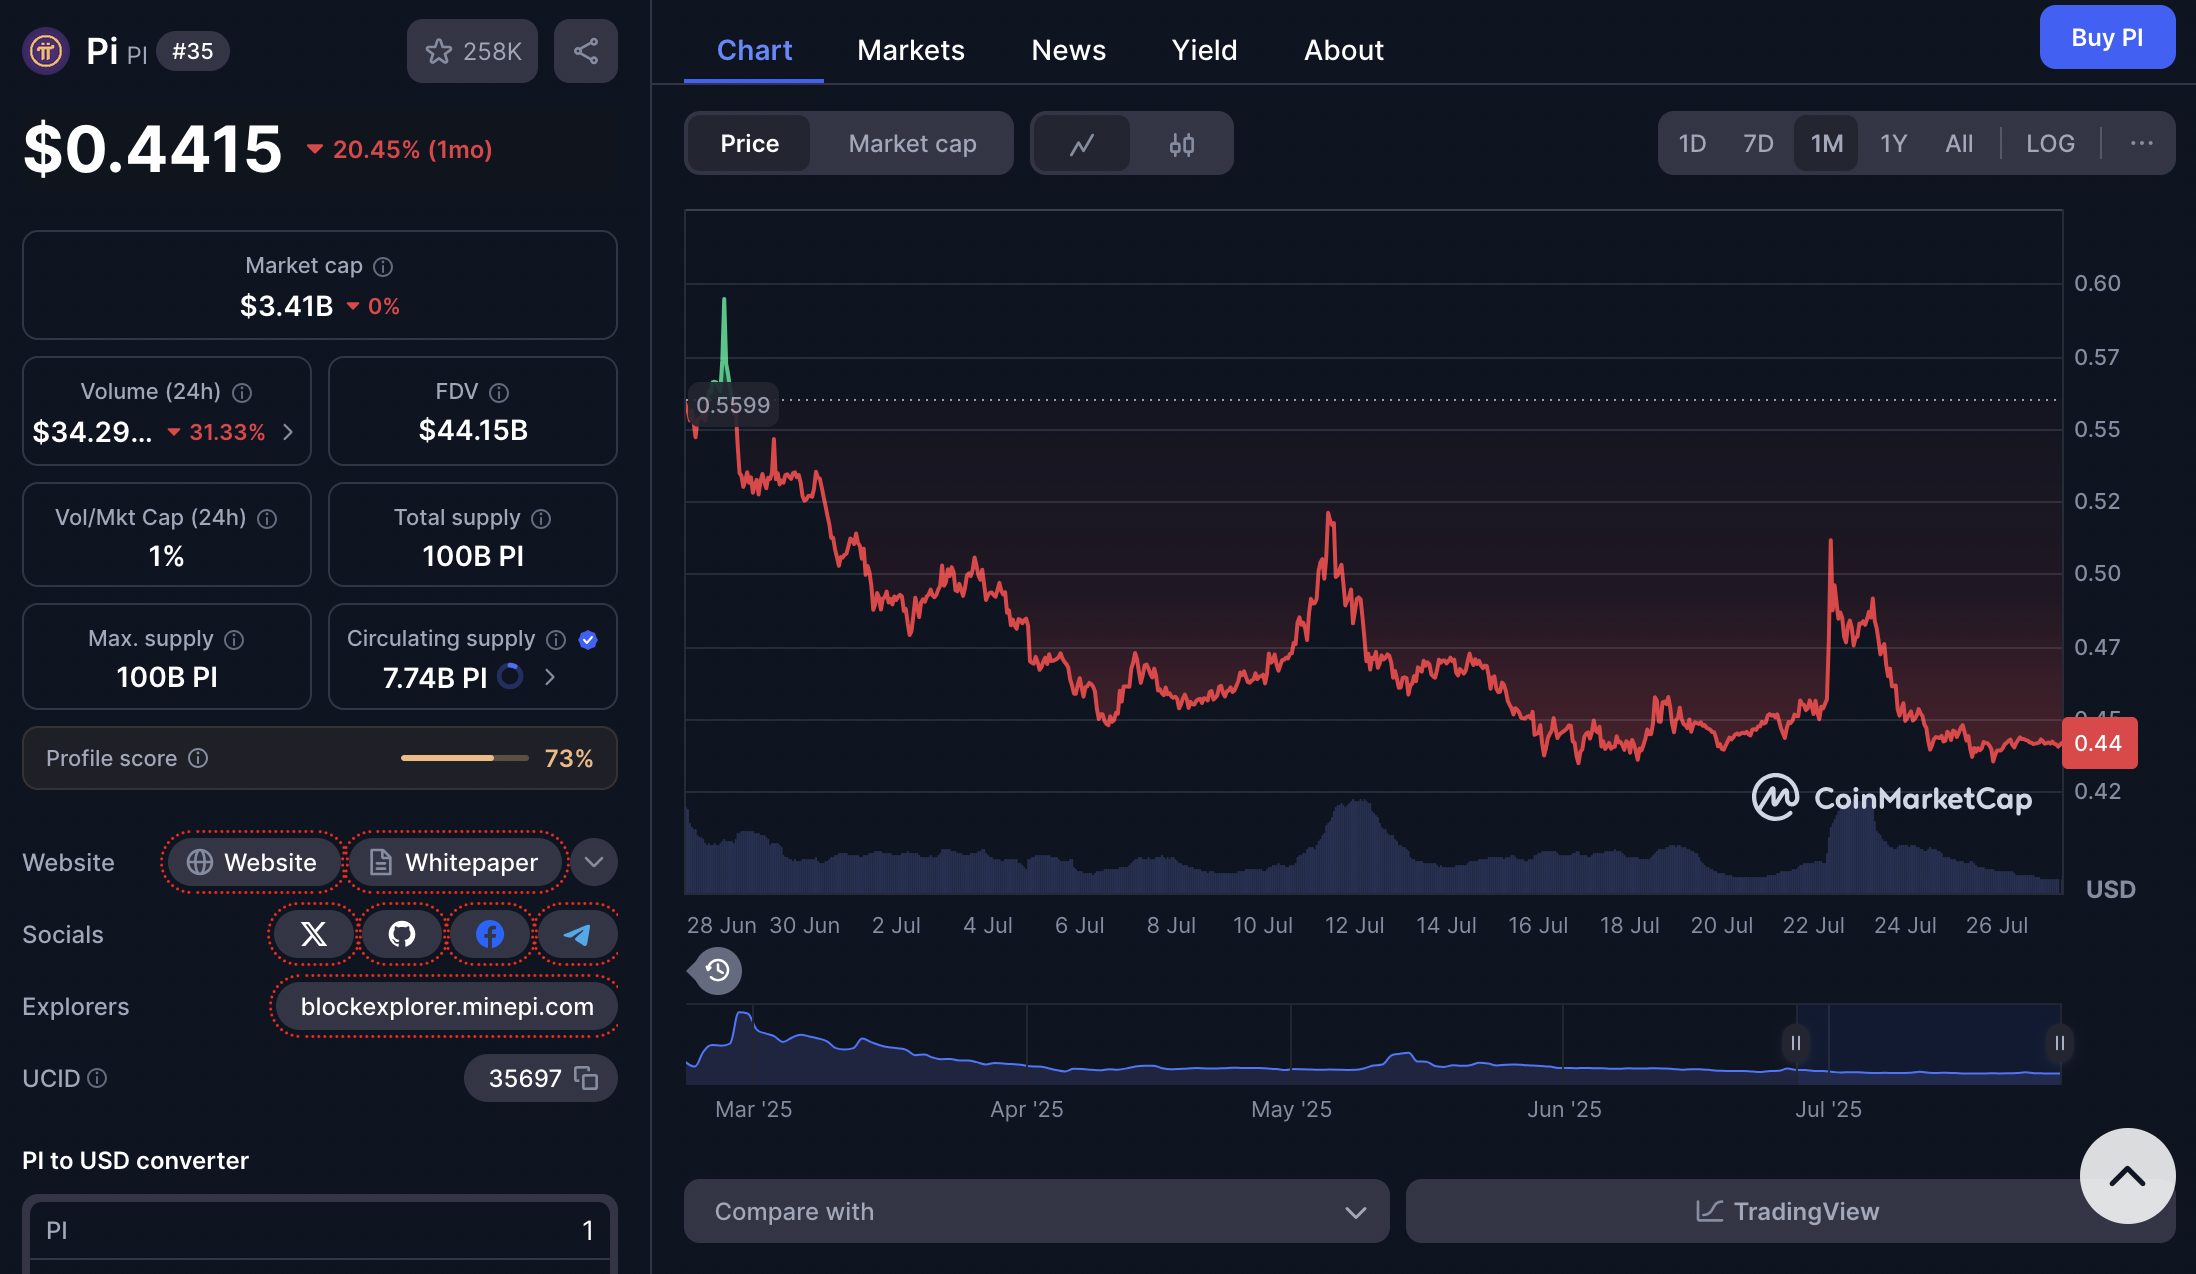Click the Market cap info icon
Image resolution: width=2196 pixels, height=1274 pixels.
click(x=383, y=266)
